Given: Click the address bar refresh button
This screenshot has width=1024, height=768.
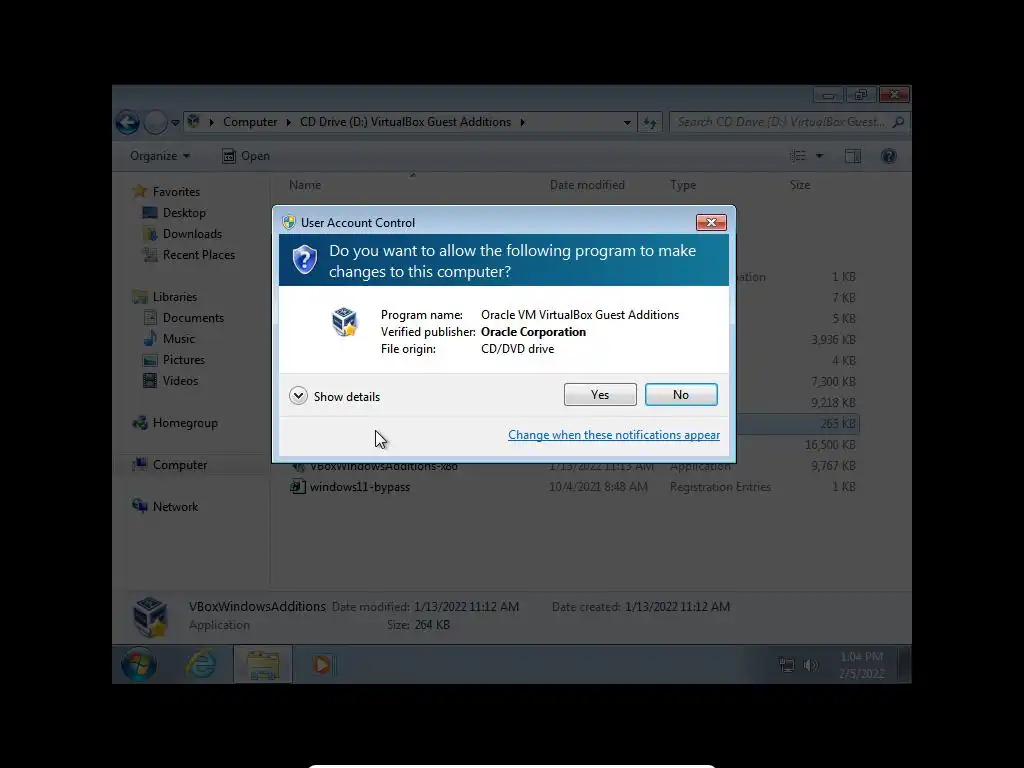Looking at the screenshot, I should pyautogui.click(x=650, y=122).
